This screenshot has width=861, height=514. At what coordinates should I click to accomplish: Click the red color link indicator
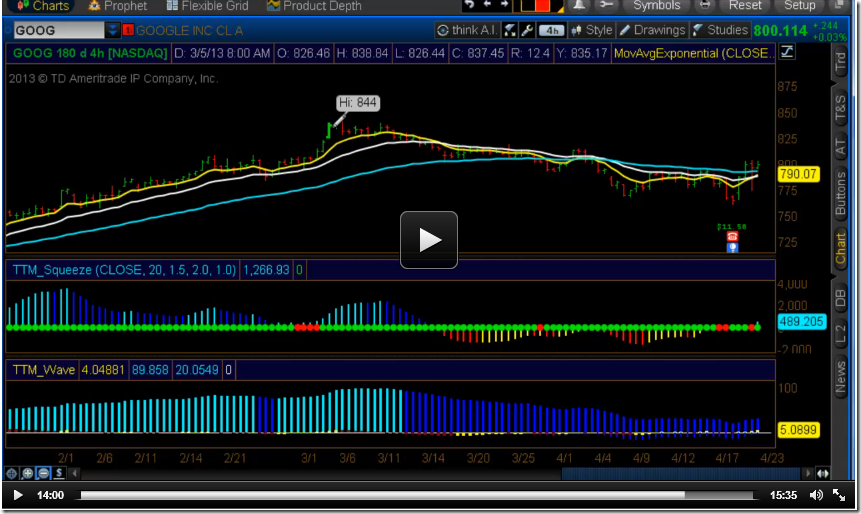click(x=128, y=30)
